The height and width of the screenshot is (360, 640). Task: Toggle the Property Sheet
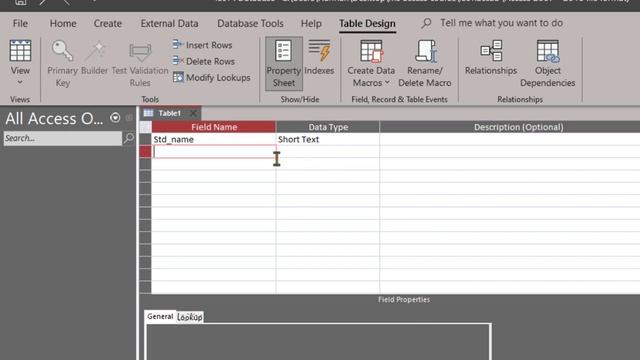coord(284,63)
